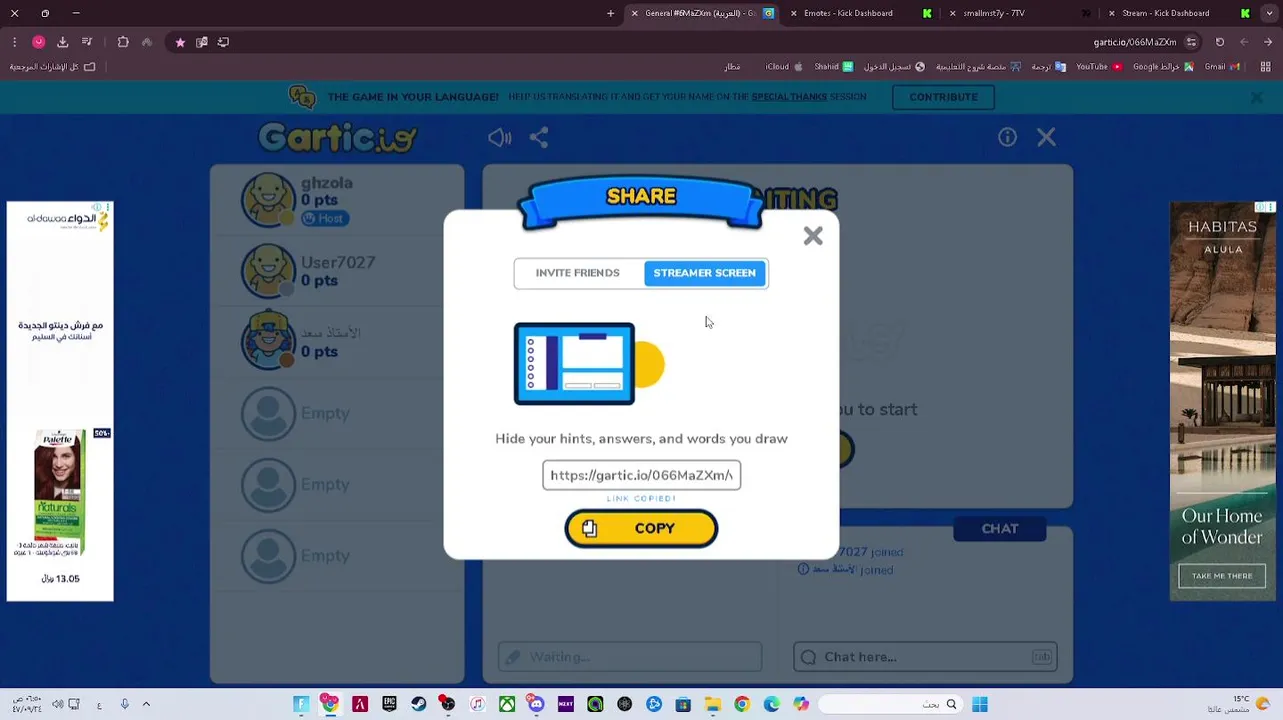Switch to Stream - Kick Dashboard tab
Screen dimensions: 1283x720
coord(1177,13)
